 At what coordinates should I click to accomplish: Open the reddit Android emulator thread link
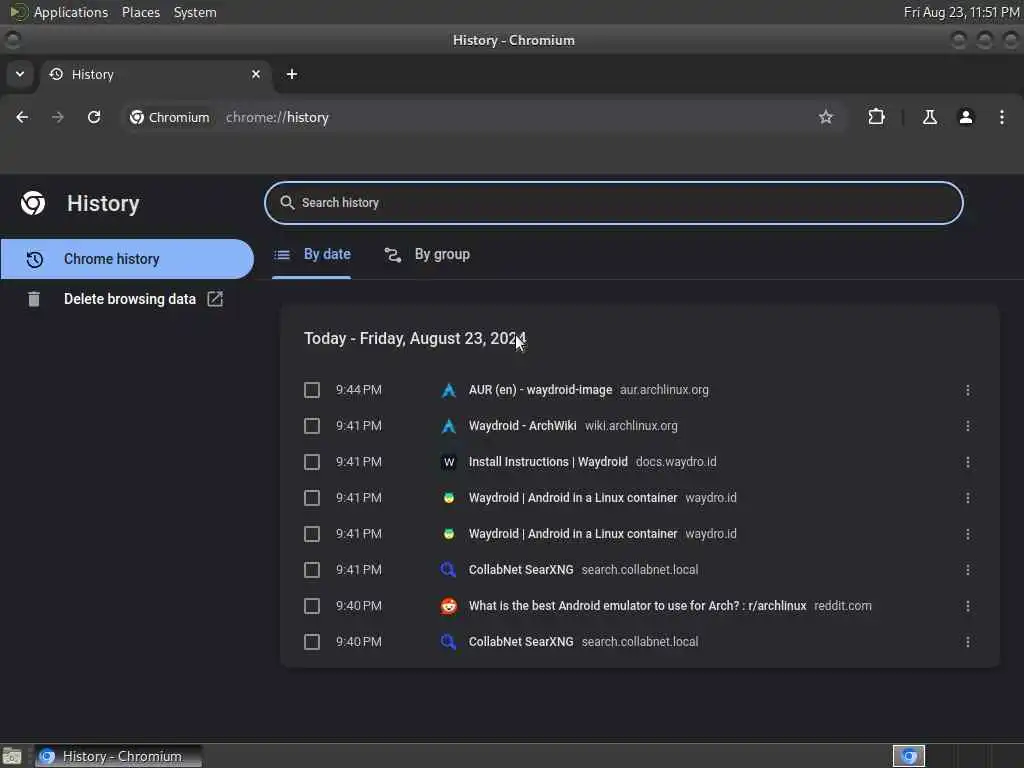pyautogui.click(x=637, y=606)
